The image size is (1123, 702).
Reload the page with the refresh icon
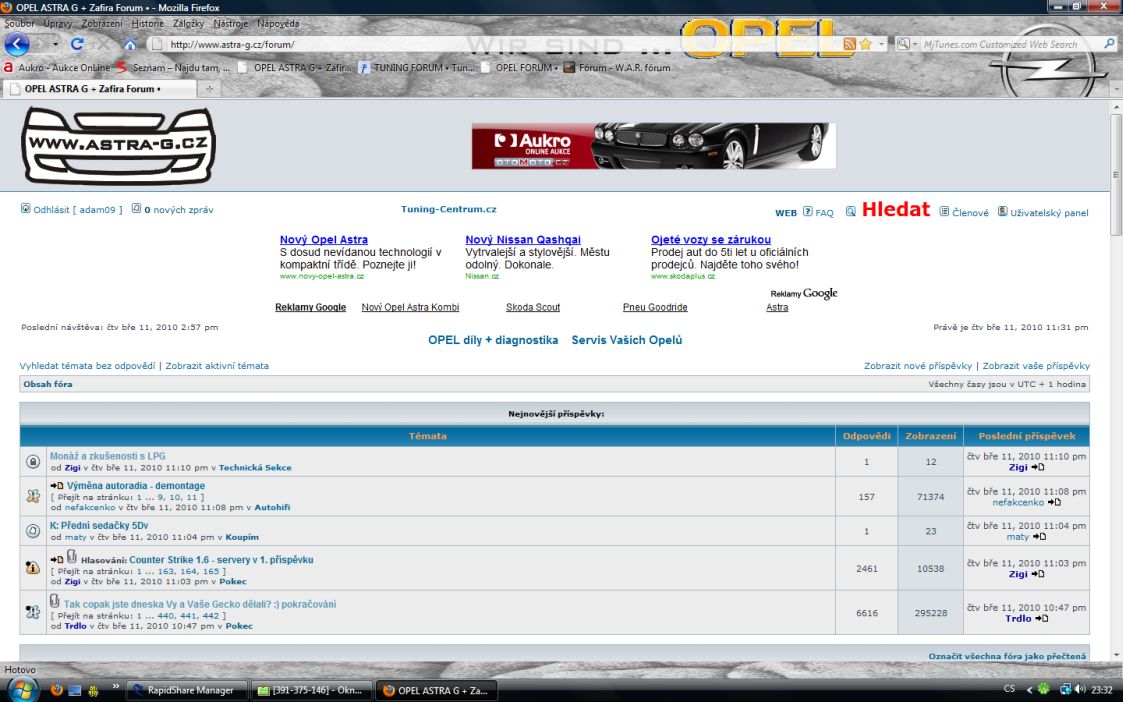point(78,44)
